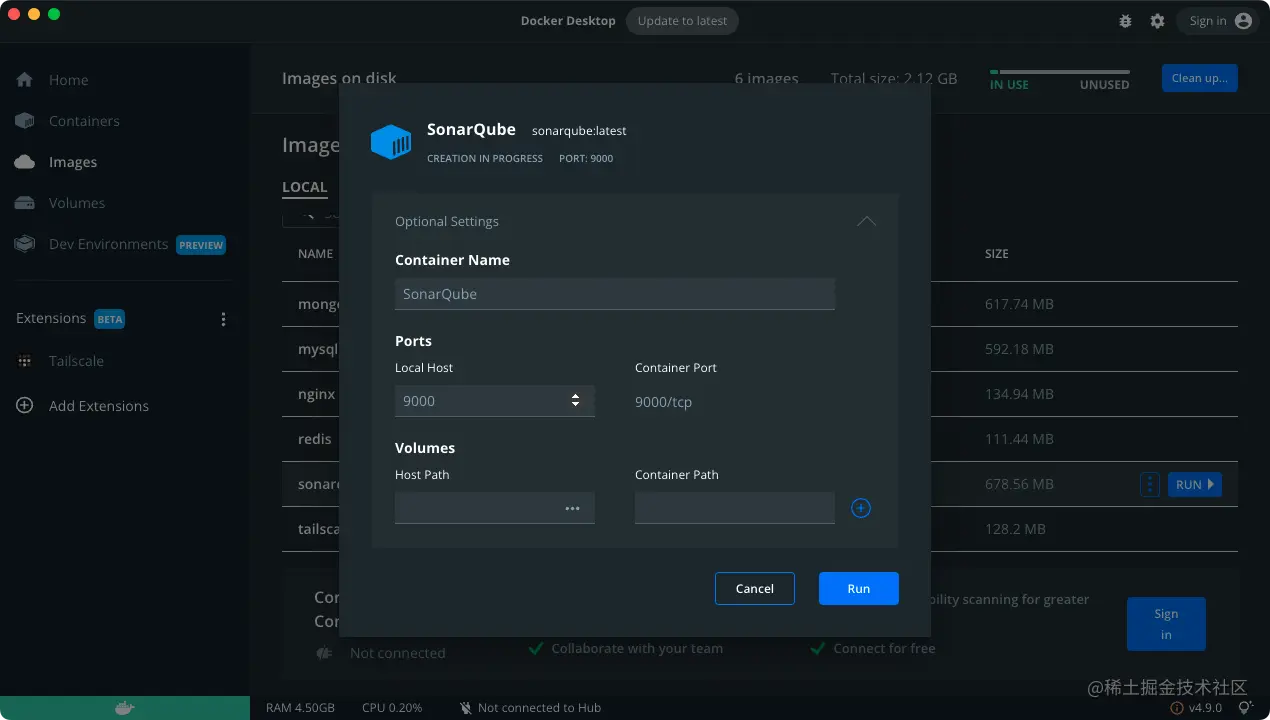The width and height of the screenshot is (1270, 720).
Task: Click the Volumes drive icon
Action: [25, 203]
